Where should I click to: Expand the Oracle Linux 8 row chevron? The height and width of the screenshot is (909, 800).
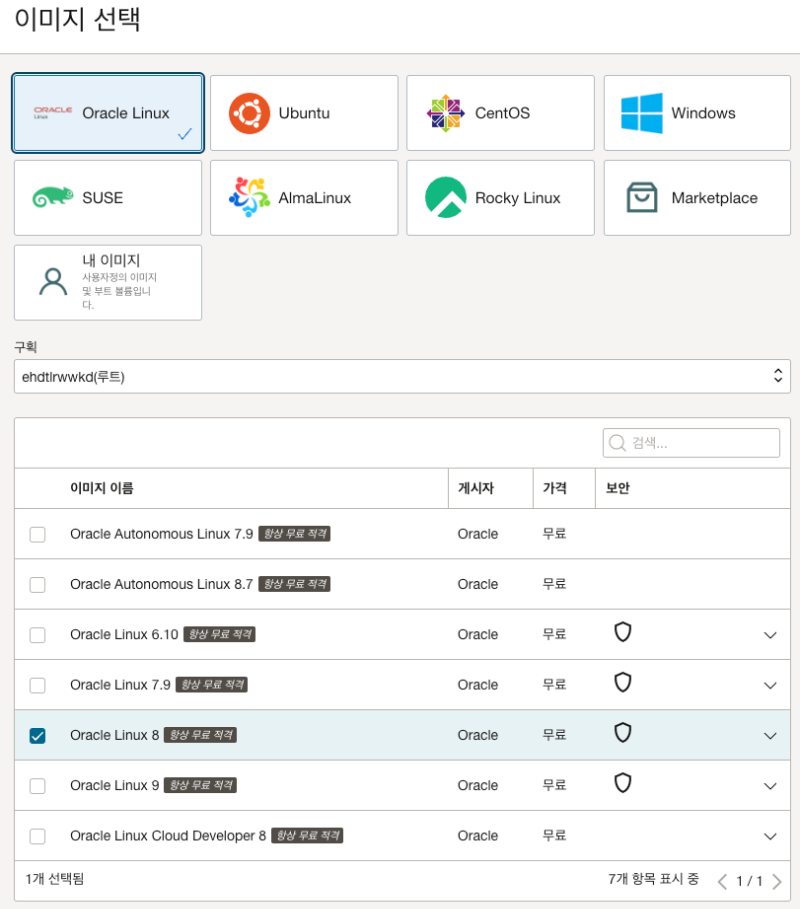tap(770, 736)
